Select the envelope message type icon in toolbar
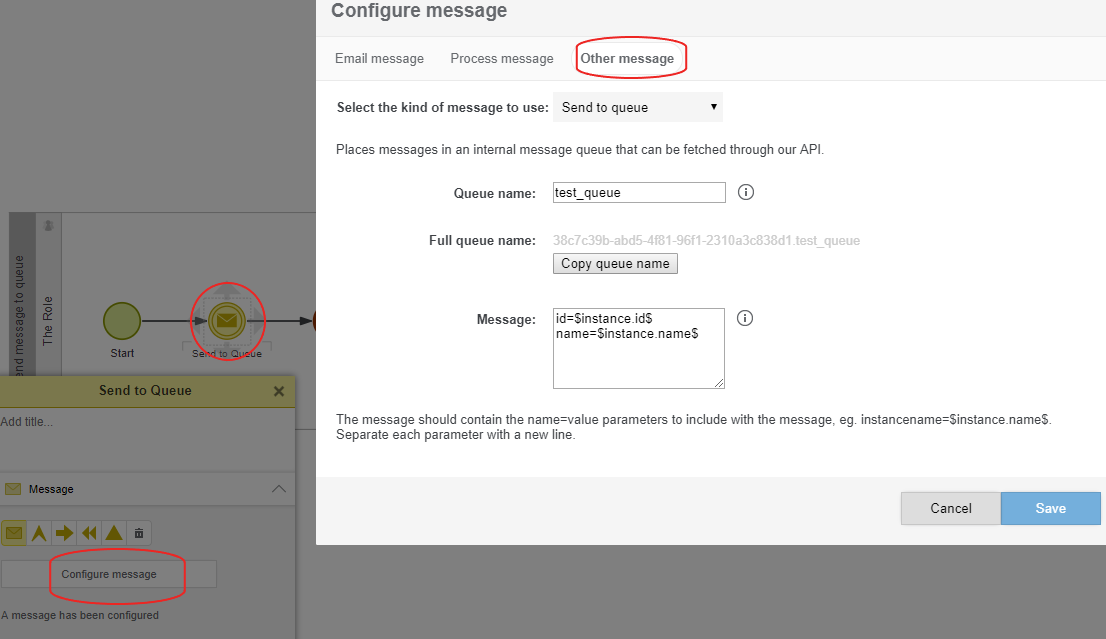The height and width of the screenshot is (639, 1106). click(14, 533)
